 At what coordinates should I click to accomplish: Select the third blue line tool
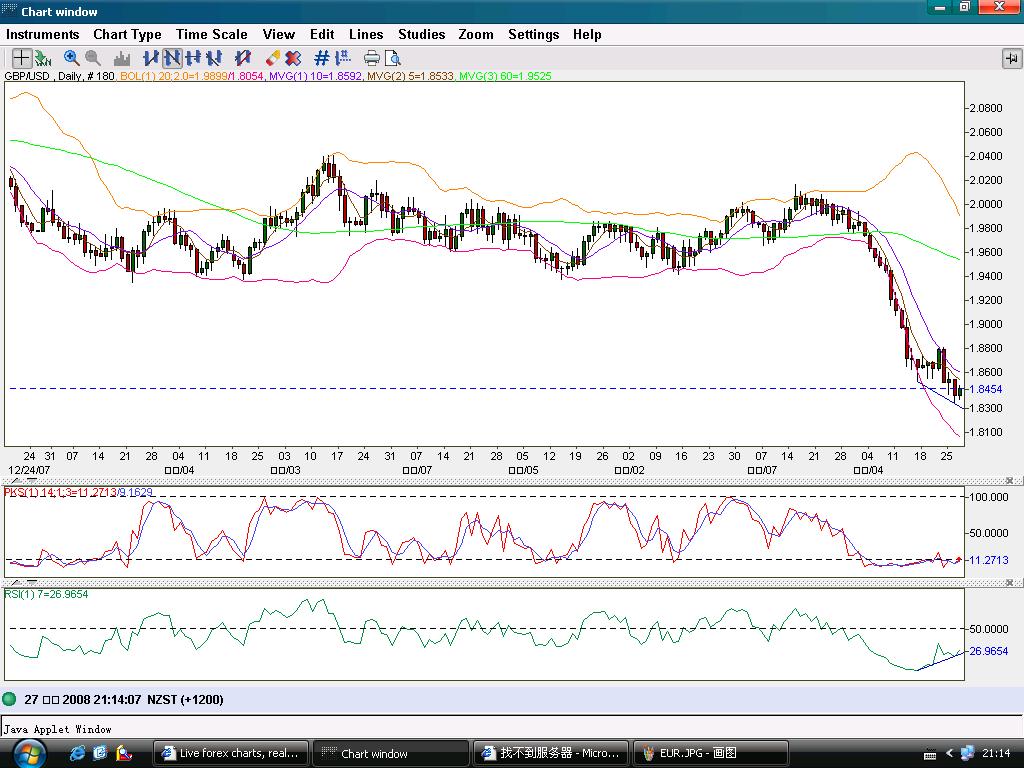193,59
